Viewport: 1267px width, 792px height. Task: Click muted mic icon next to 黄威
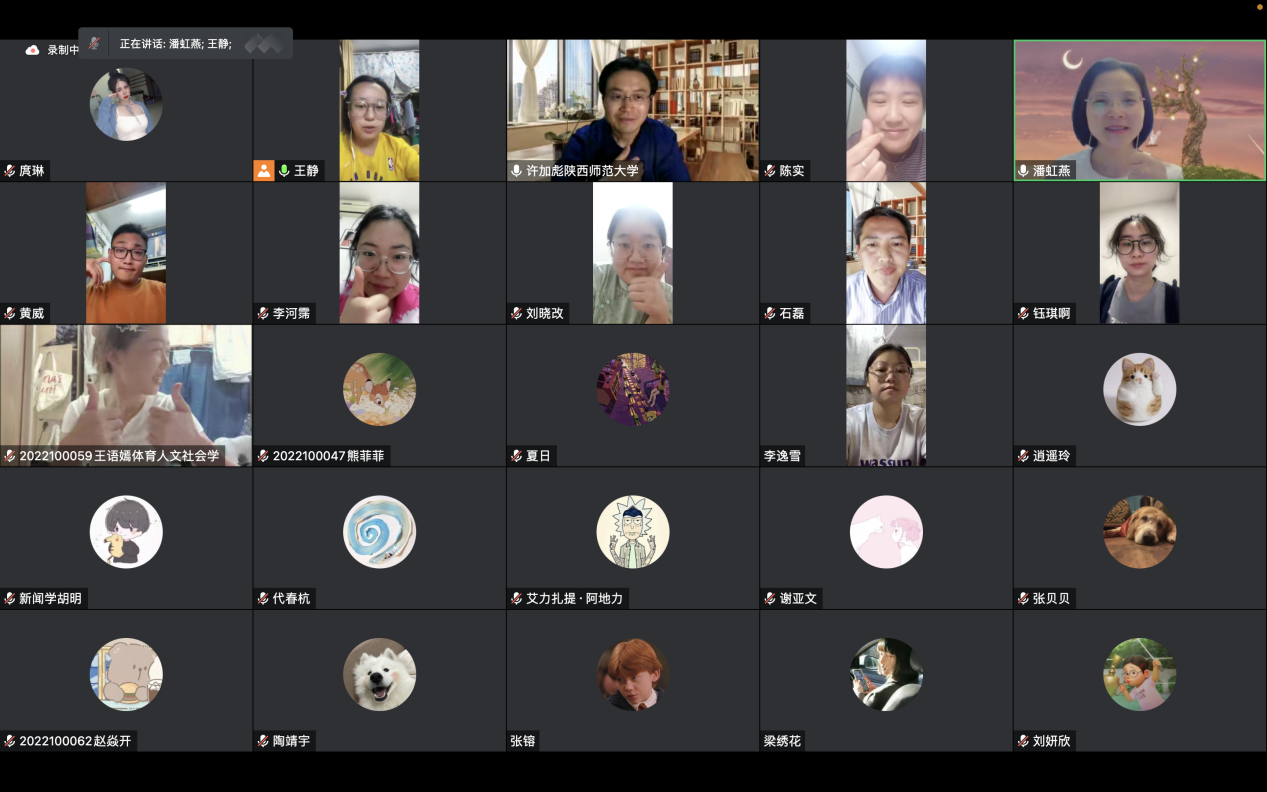(10, 313)
